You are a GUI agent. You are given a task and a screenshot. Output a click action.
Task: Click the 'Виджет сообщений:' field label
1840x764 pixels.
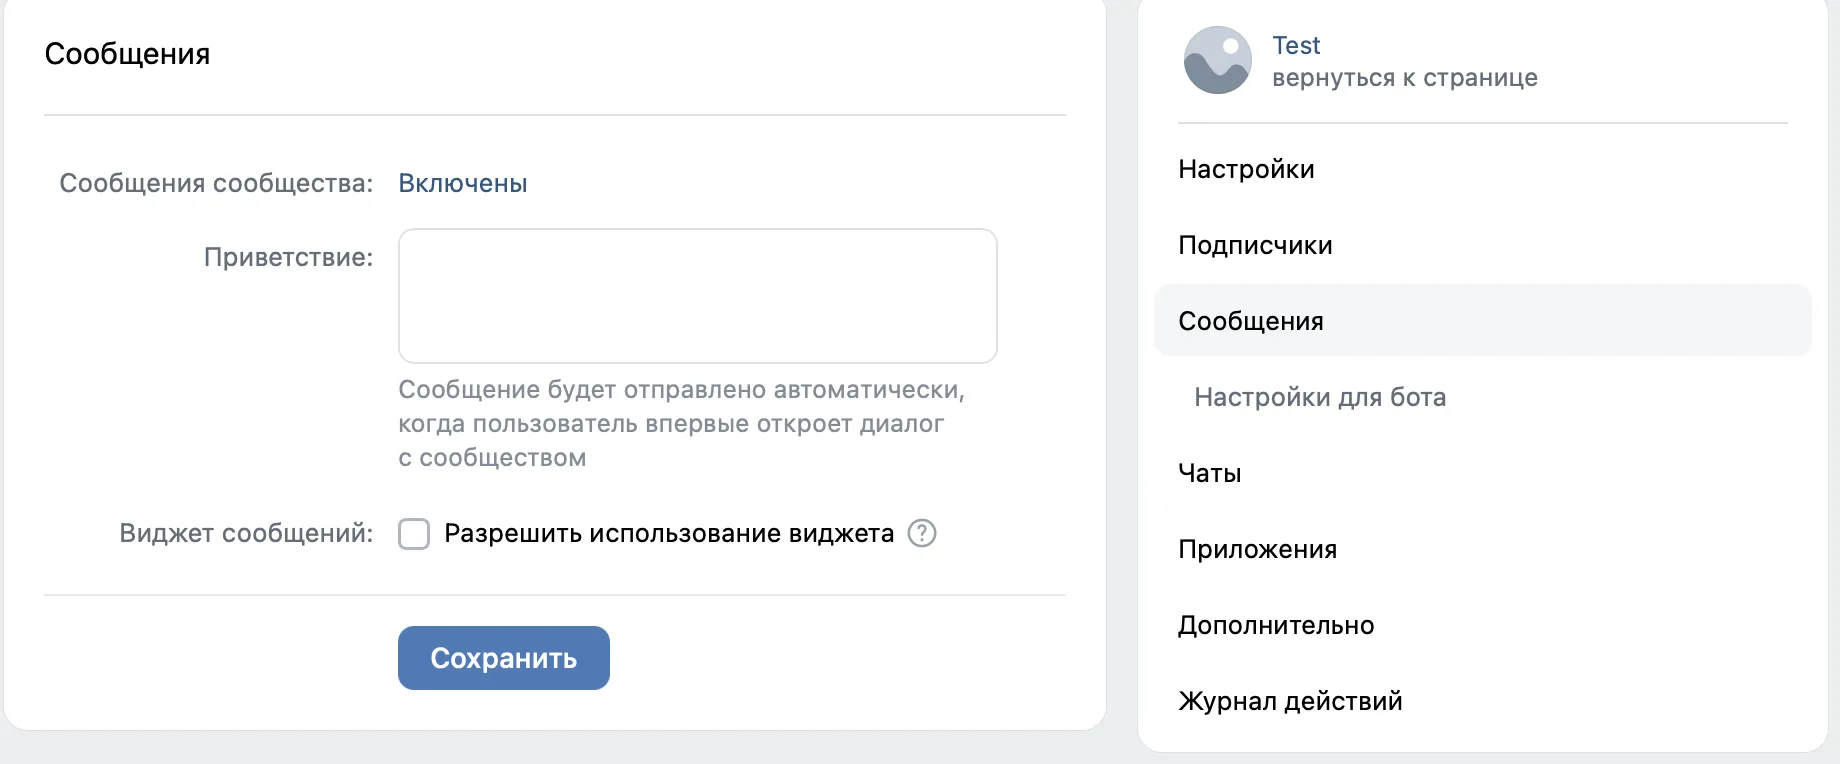(x=246, y=534)
